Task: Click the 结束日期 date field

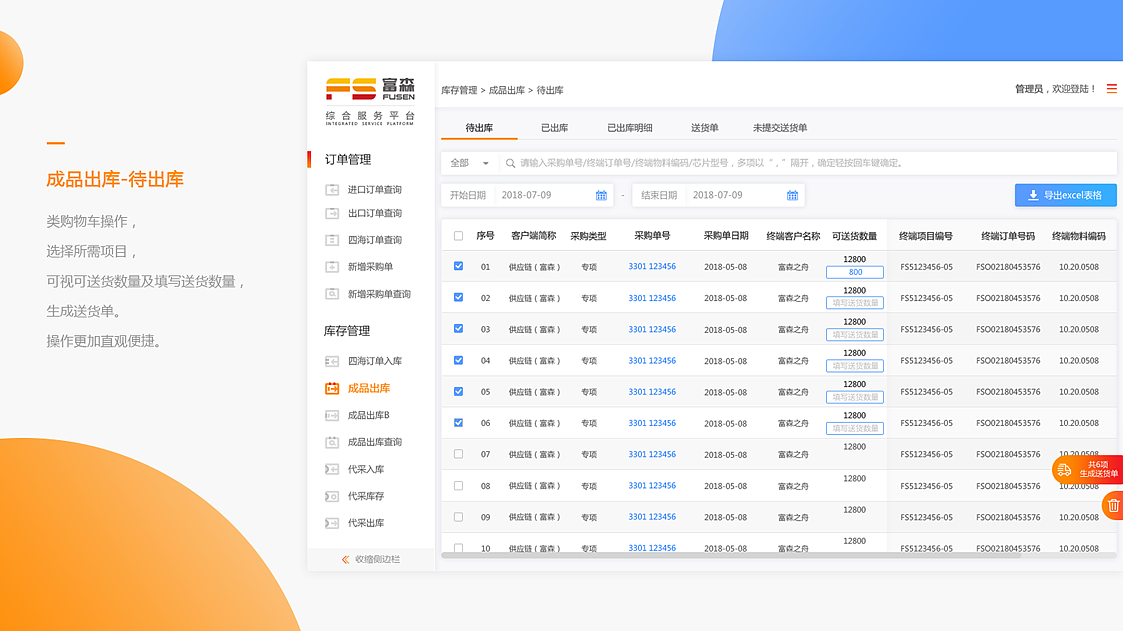Action: [x=718, y=195]
